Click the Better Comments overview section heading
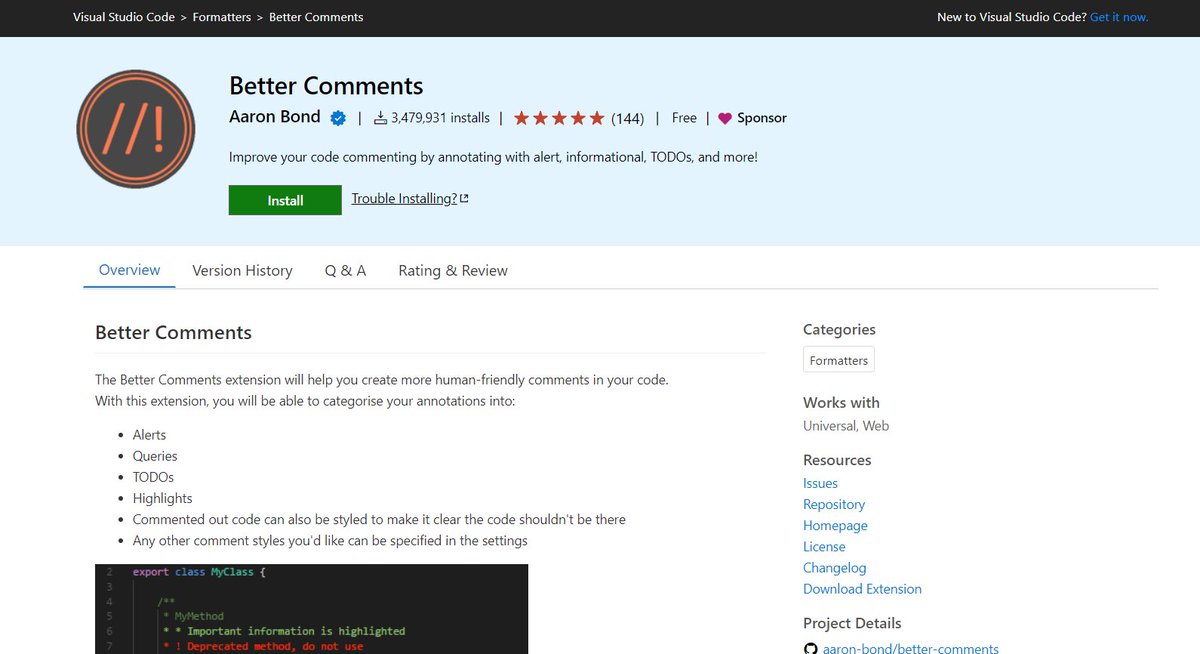The width and height of the screenshot is (1200, 654). (173, 332)
